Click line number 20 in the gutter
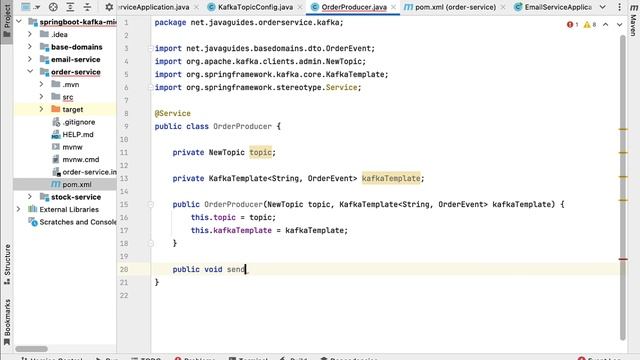Image resolution: width=640 pixels, height=360 pixels. [124, 269]
